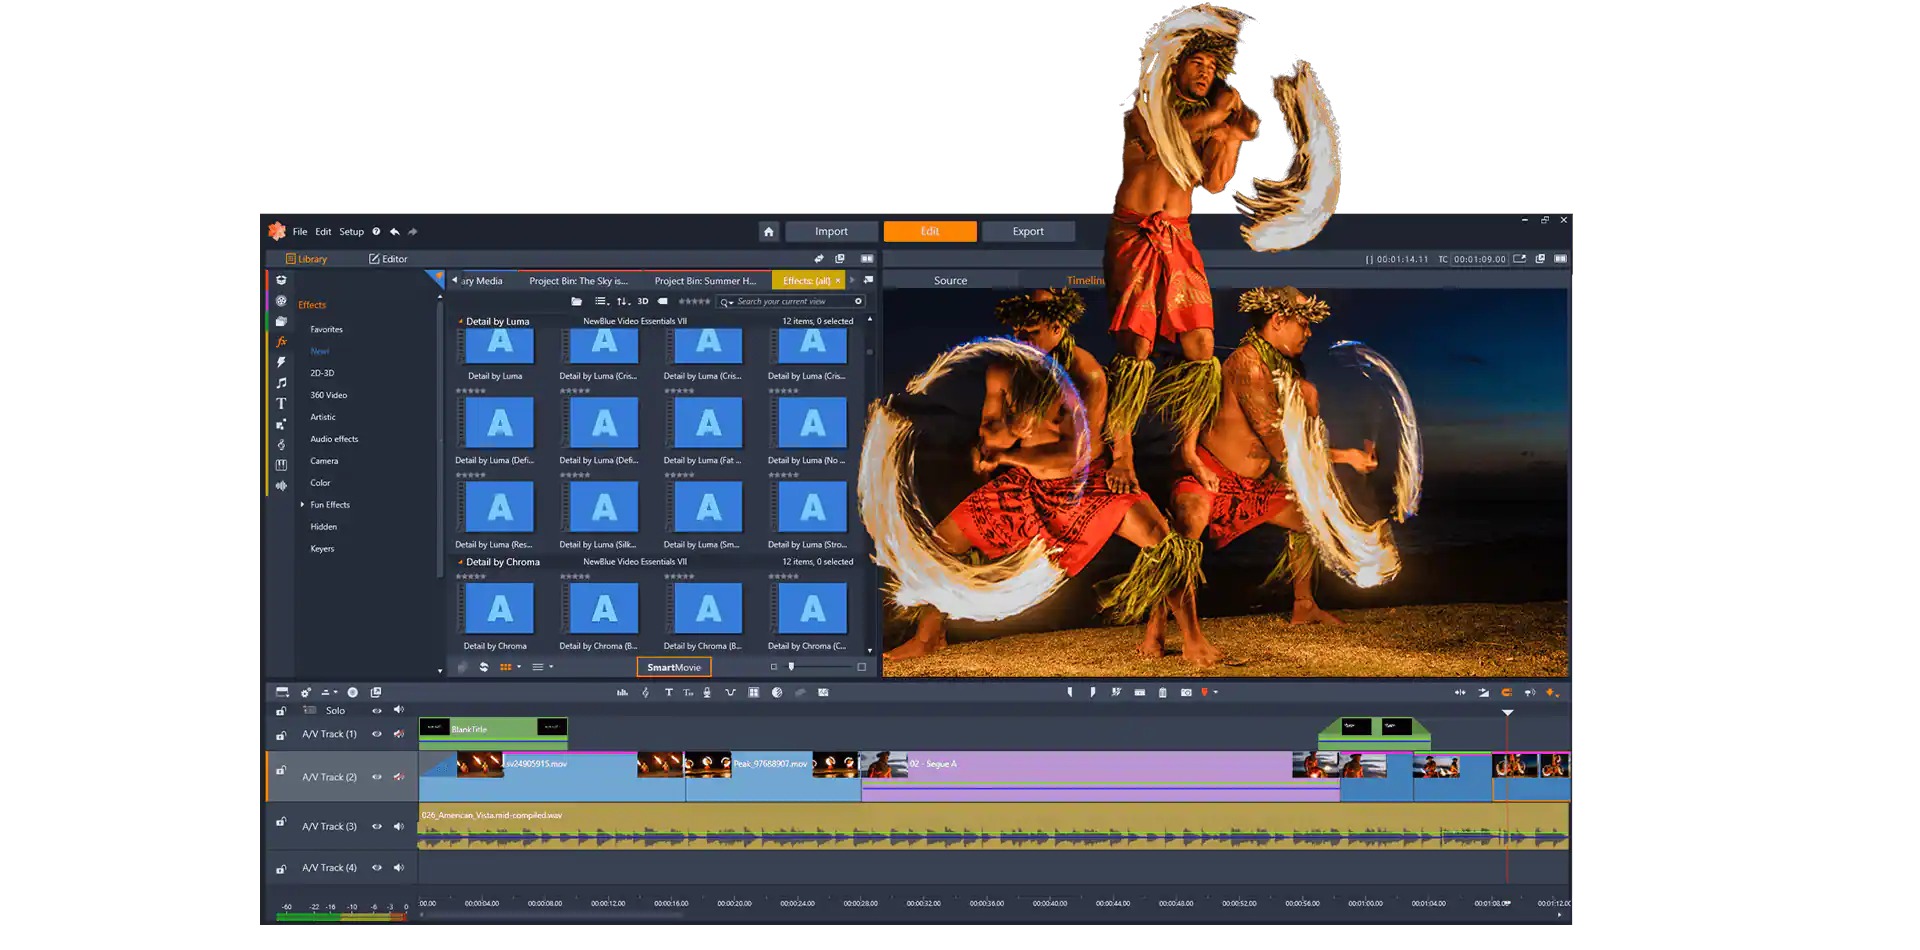
Task: Click the timeline settings gear icon
Action: (x=306, y=692)
